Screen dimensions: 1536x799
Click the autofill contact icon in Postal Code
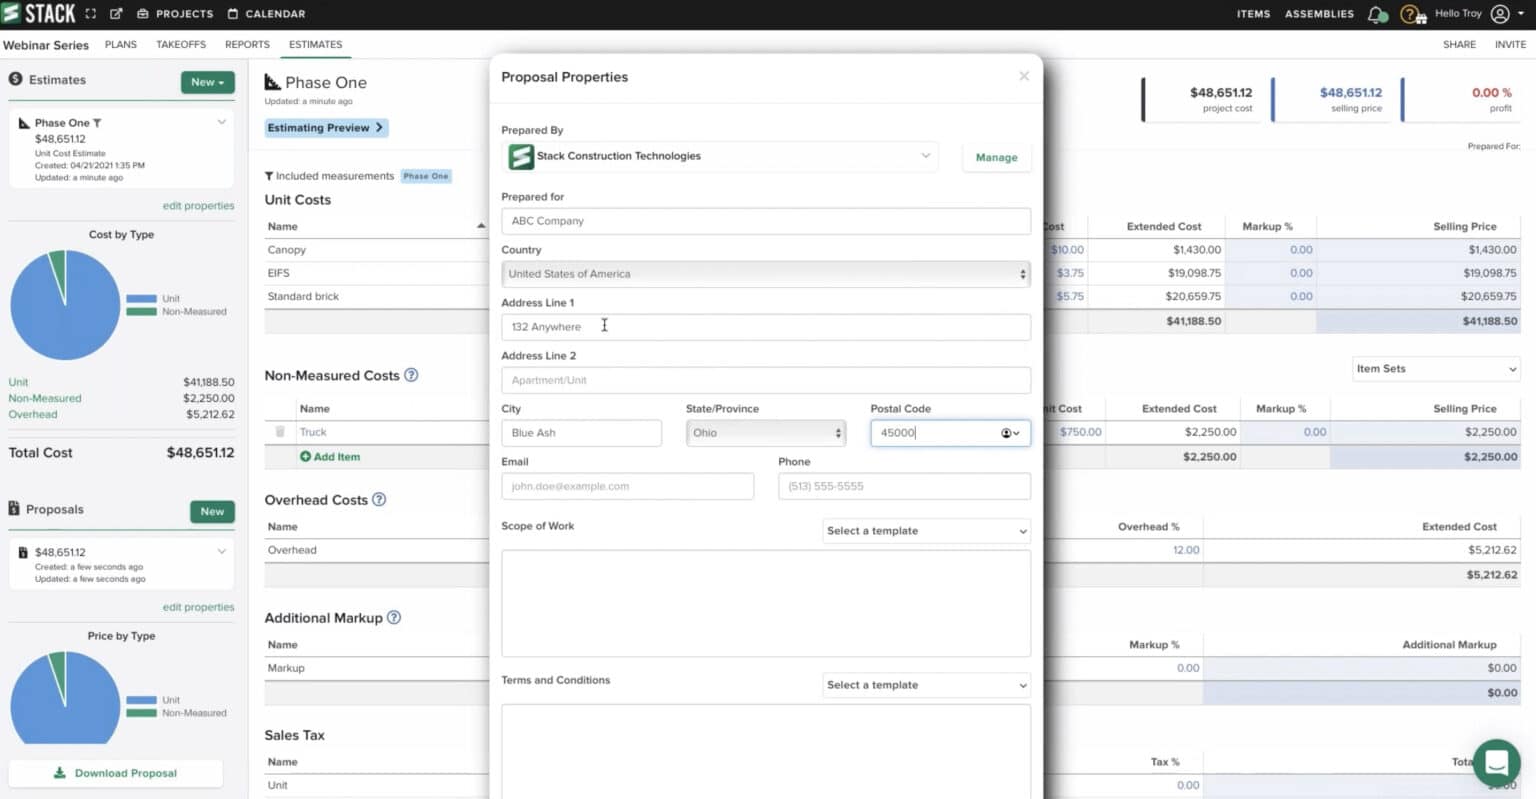coord(1007,433)
